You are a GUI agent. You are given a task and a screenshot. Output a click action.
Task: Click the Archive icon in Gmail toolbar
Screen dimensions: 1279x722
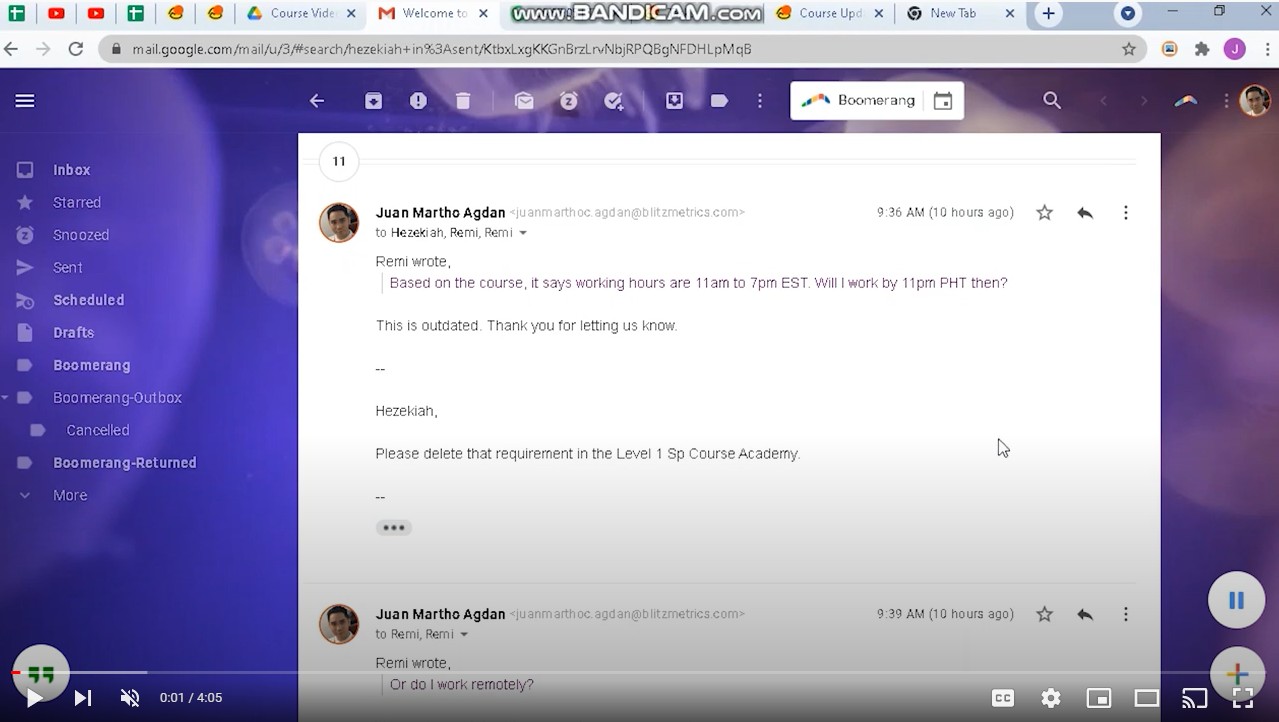[373, 101]
